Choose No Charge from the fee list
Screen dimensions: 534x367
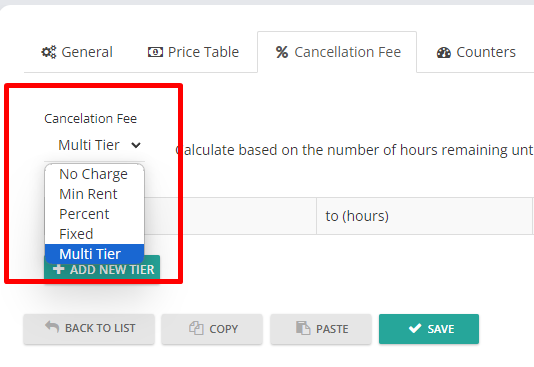[x=94, y=174]
